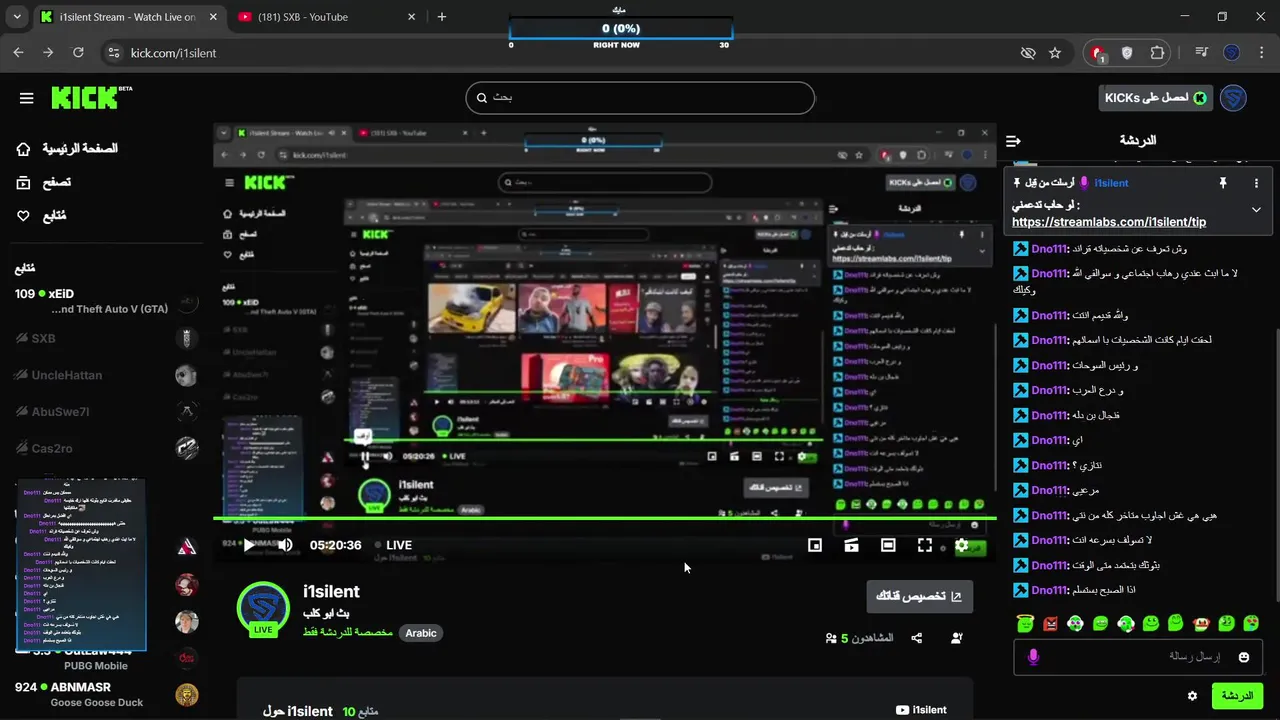This screenshot has width=1280, height=720.
Task: Click the moderator user icon
Action: pos(957,638)
